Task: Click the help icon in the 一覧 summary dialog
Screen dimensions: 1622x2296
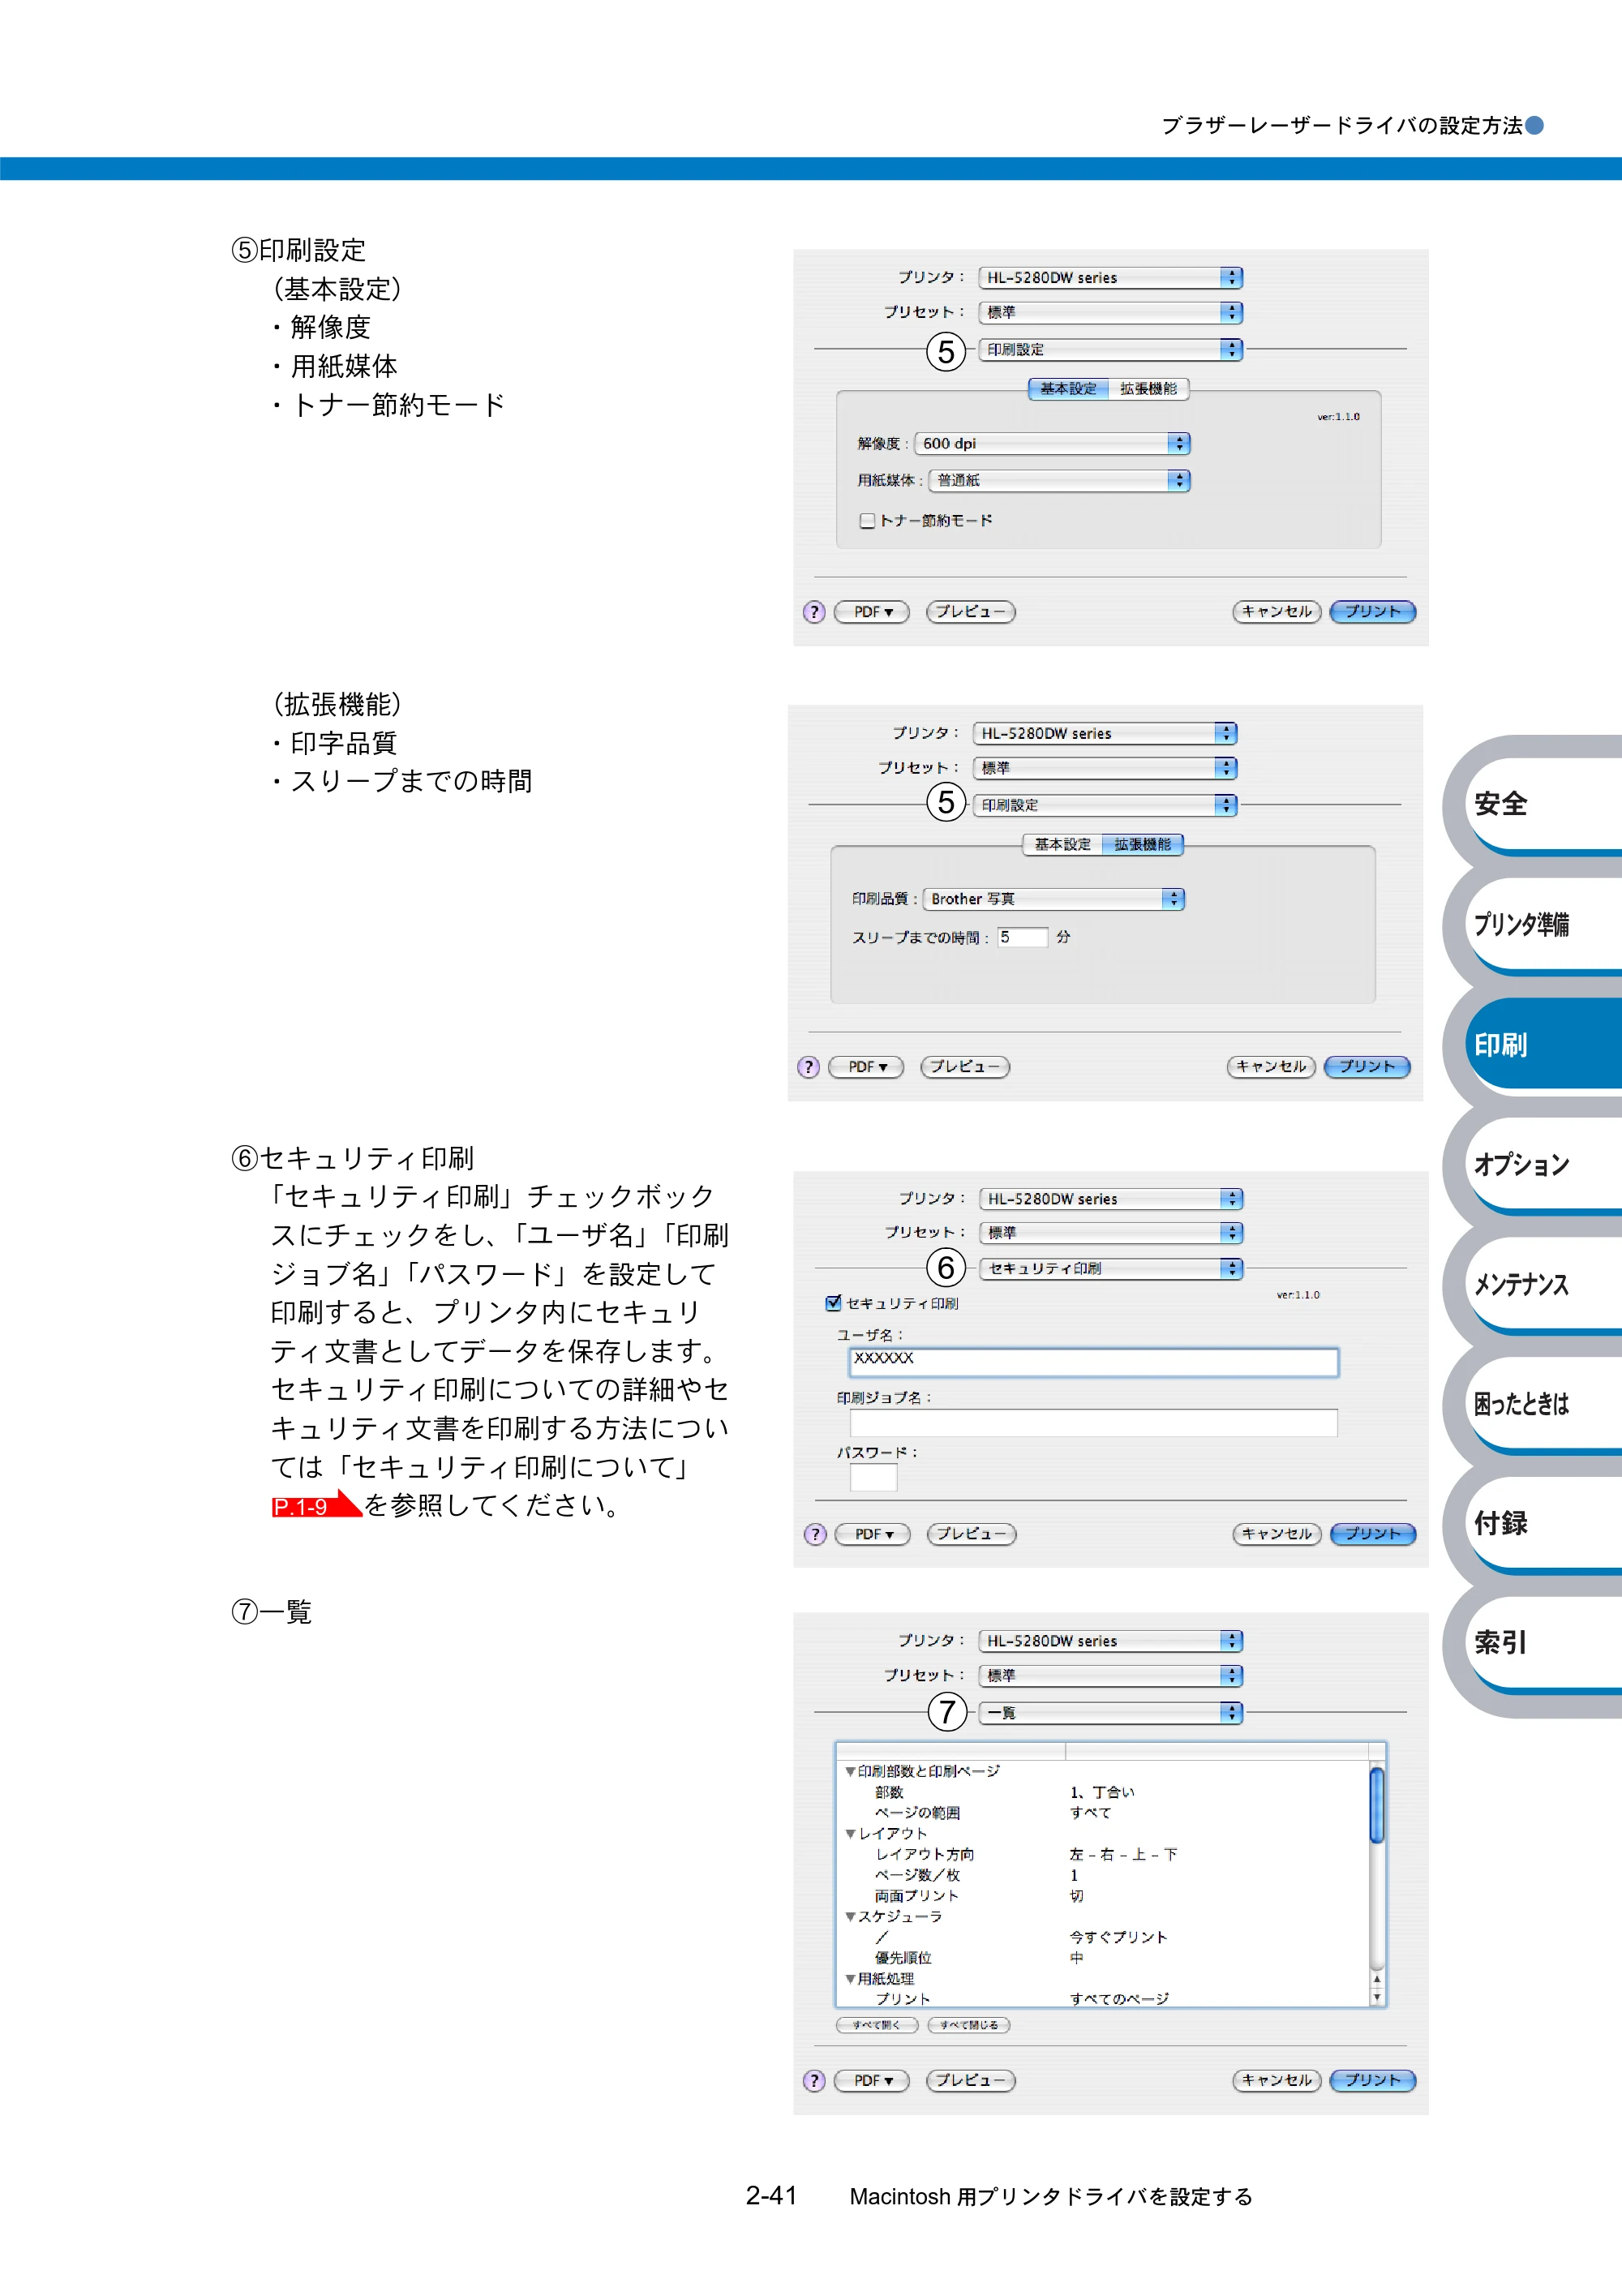Action: [814, 2081]
